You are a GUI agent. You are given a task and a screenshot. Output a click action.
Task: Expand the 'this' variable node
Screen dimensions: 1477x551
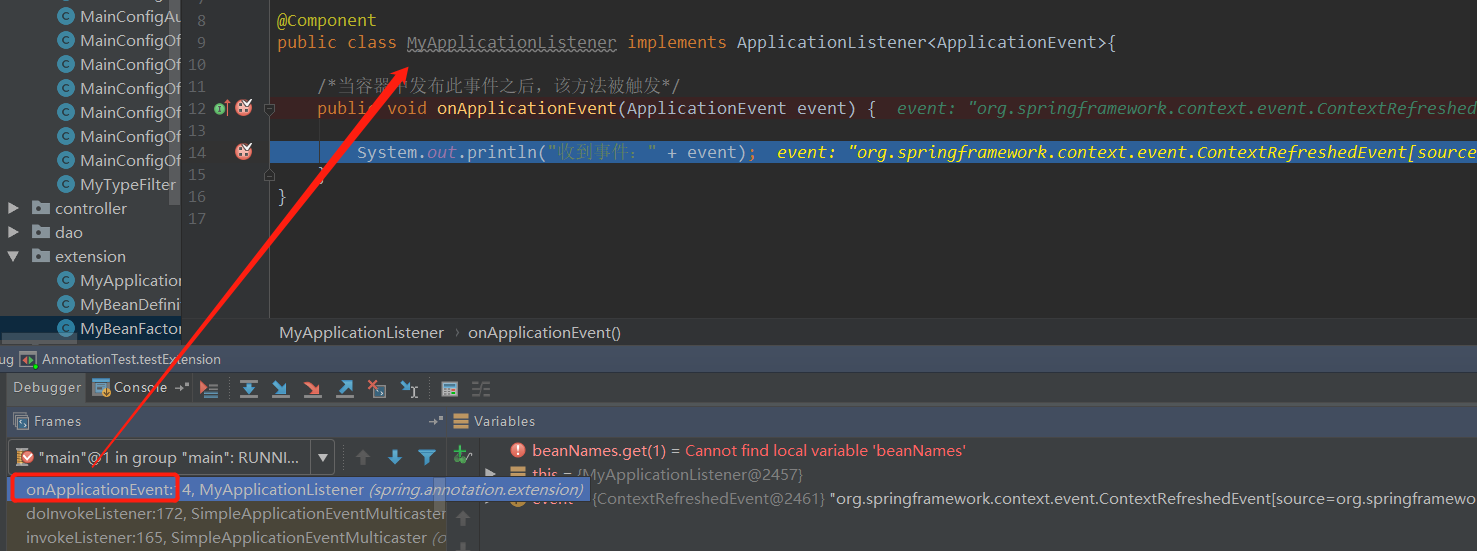490,474
